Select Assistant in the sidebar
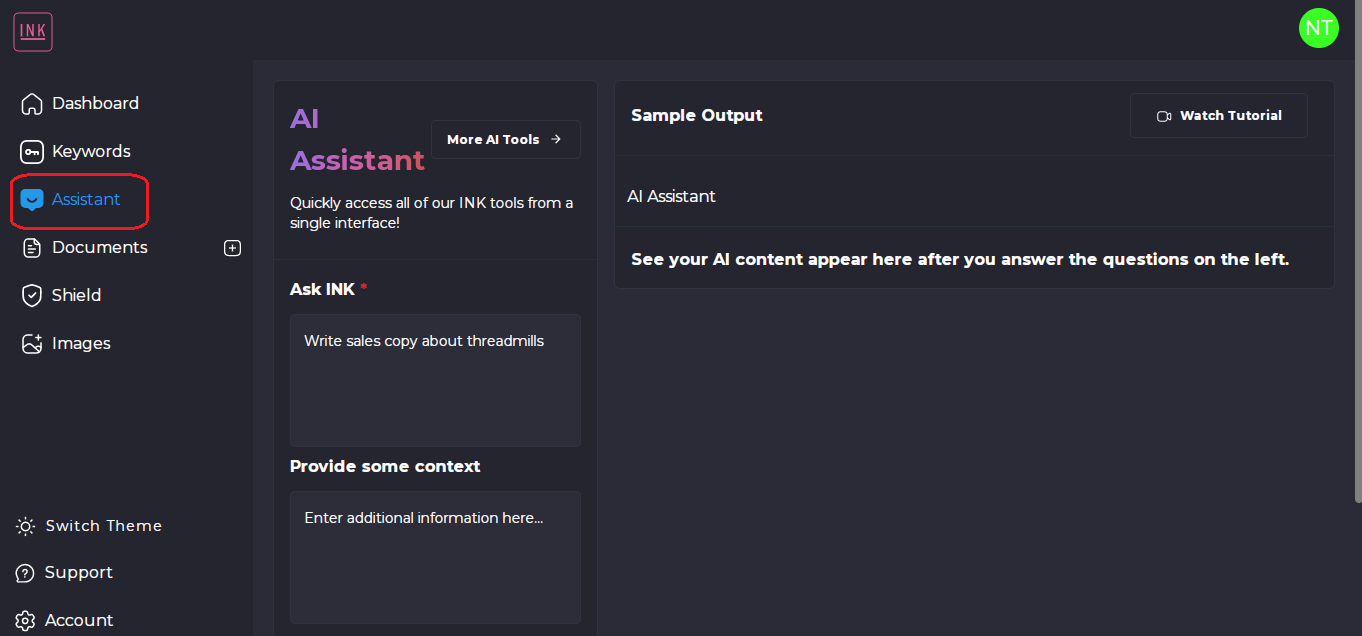The image size is (1362, 636). coord(86,199)
